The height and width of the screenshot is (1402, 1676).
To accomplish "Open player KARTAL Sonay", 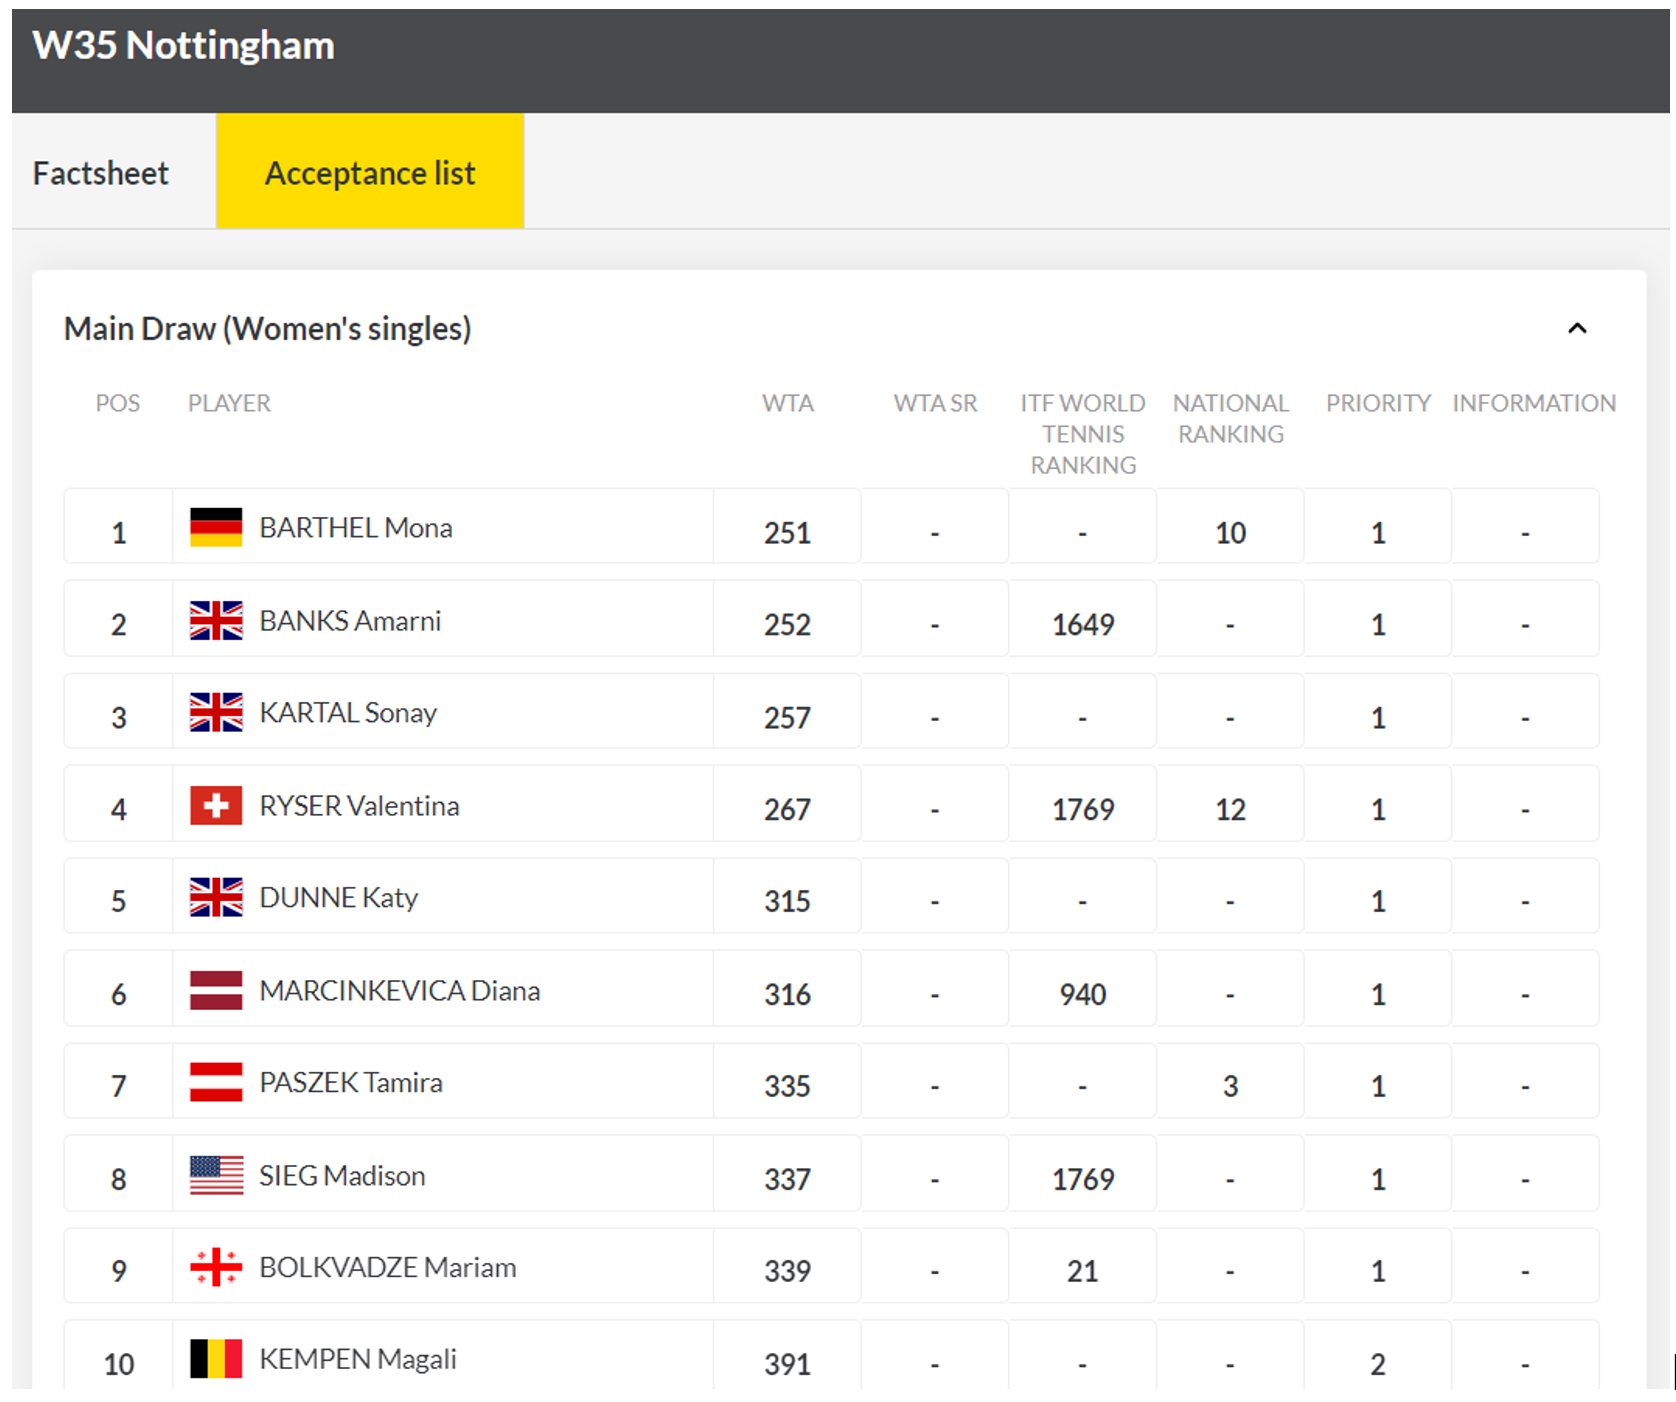I will click(x=348, y=712).
